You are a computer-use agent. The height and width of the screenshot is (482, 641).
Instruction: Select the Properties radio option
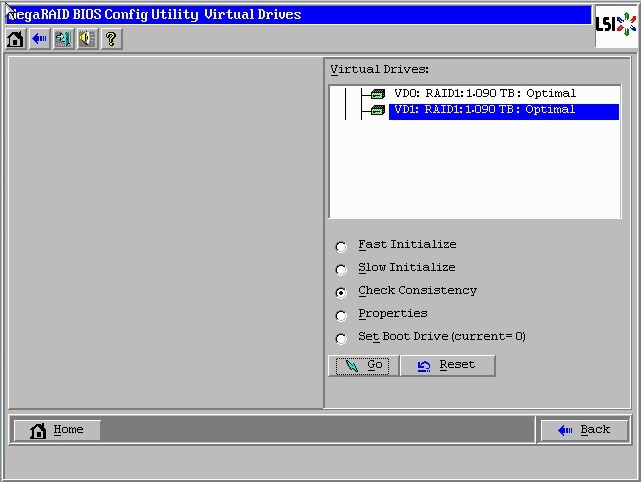tap(342, 315)
